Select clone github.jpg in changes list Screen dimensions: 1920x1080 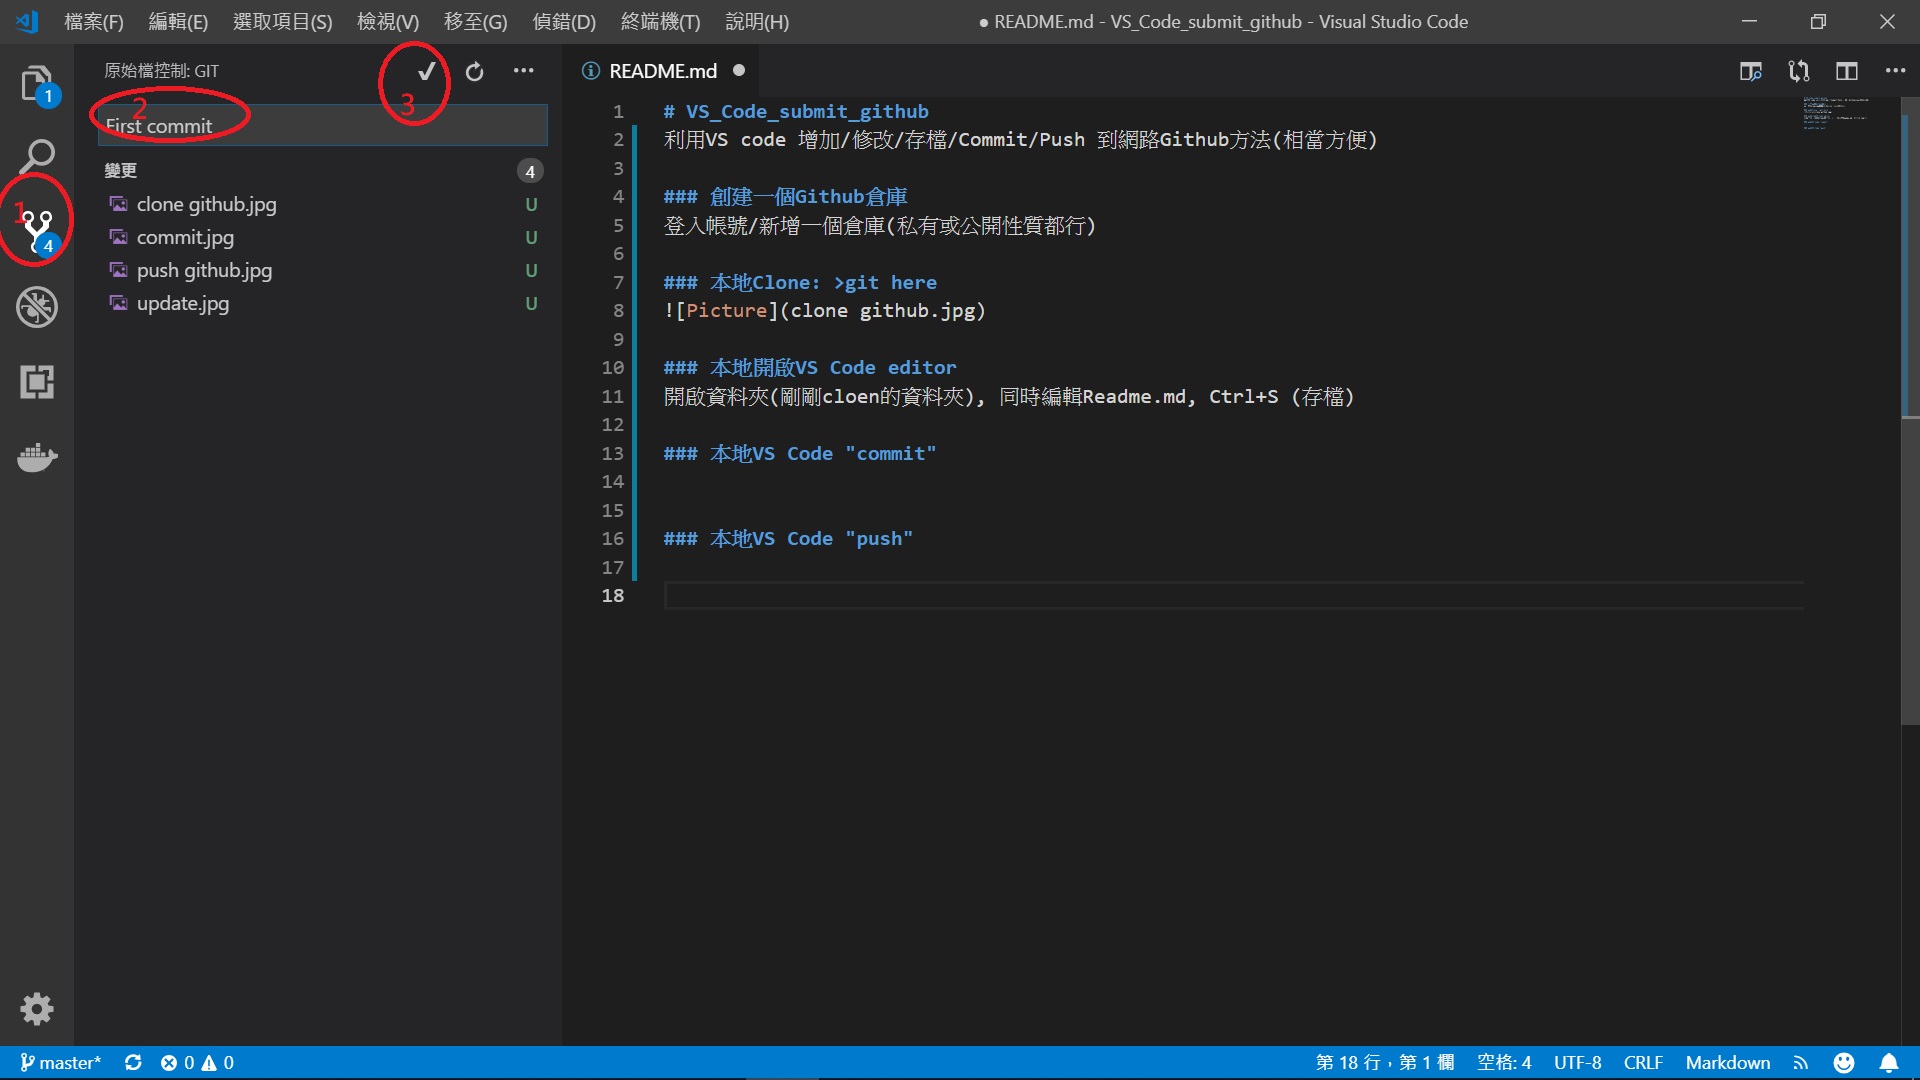(x=206, y=204)
